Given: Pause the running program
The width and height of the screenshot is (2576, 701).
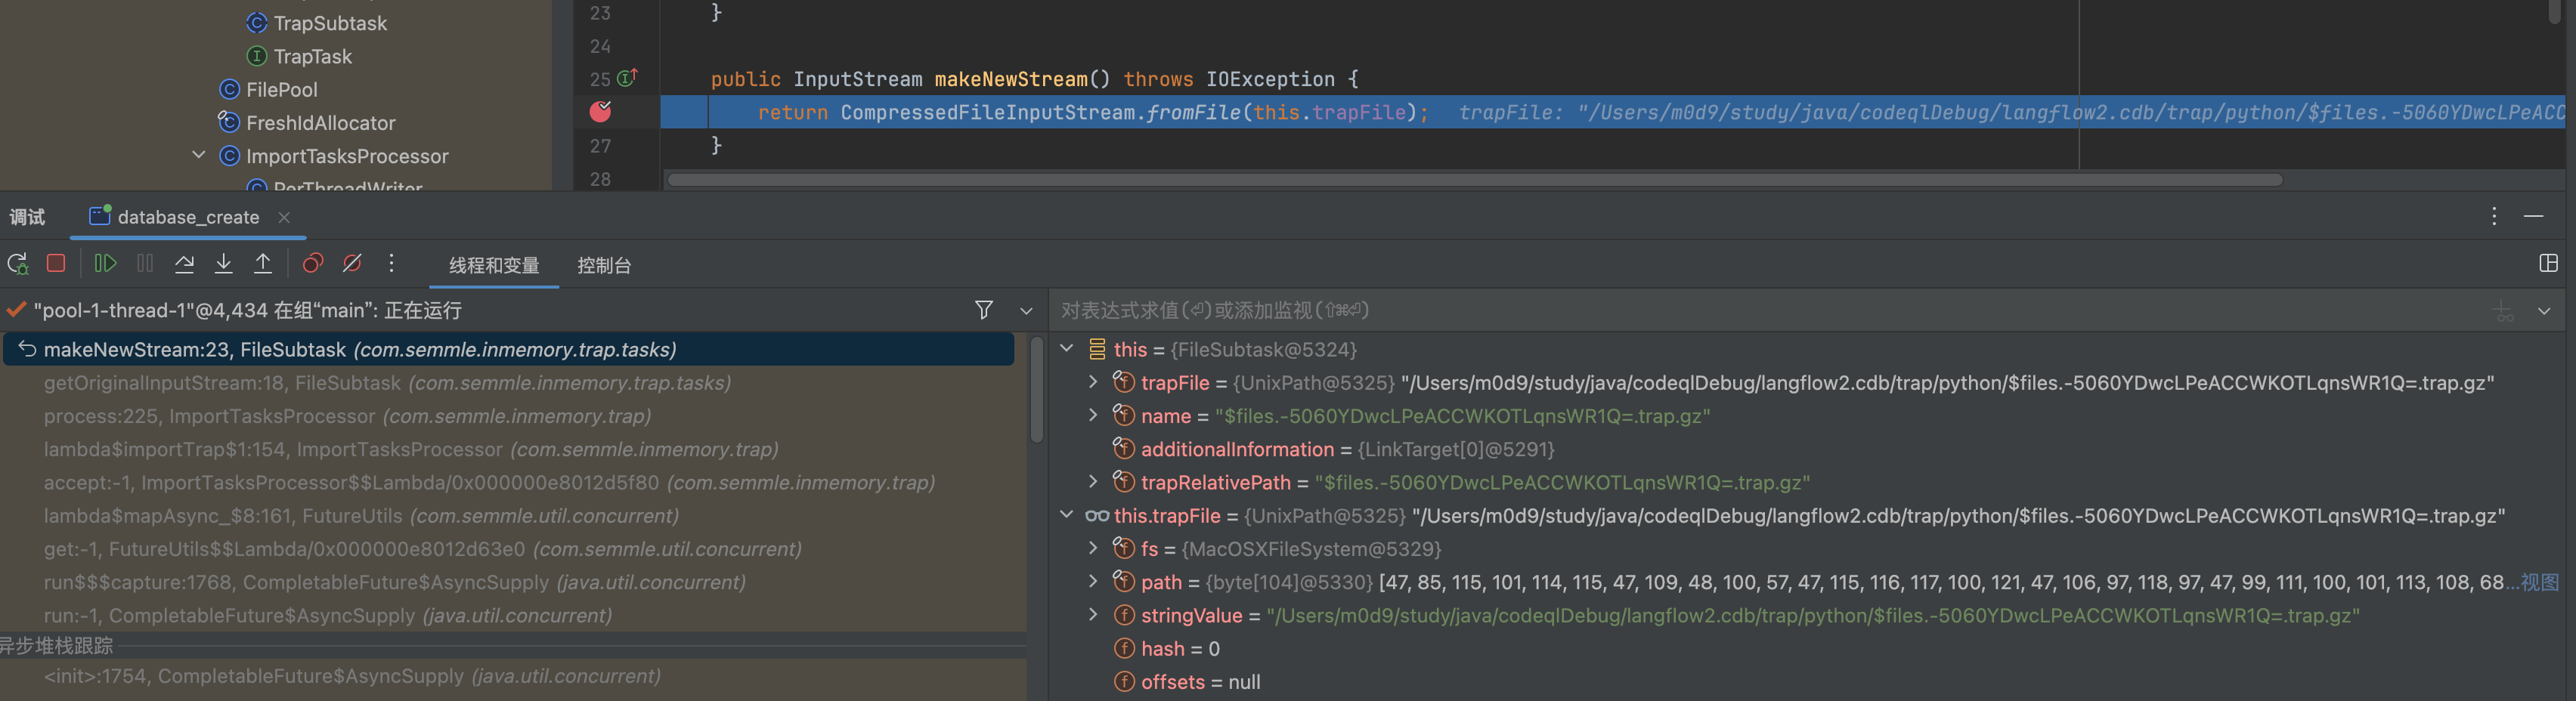Looking at the screenshot, I should (145, 263).
